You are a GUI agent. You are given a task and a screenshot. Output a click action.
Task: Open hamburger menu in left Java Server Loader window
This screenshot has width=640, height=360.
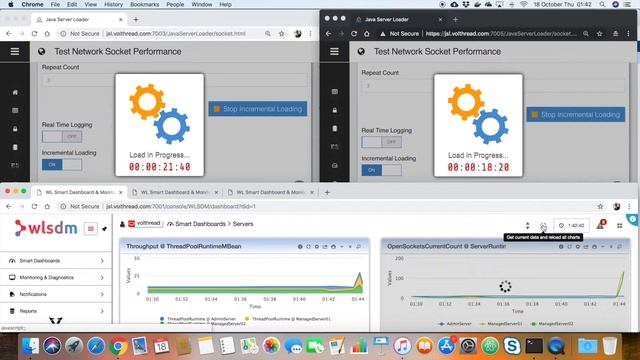[x=15, y=51]
